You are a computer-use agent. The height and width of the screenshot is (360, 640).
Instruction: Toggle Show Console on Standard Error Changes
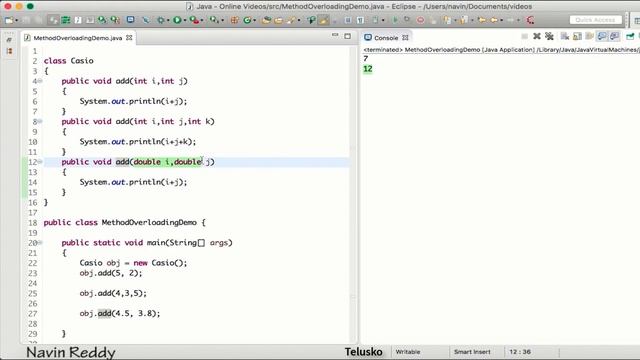pyautogui.click(x=614, y=36)
